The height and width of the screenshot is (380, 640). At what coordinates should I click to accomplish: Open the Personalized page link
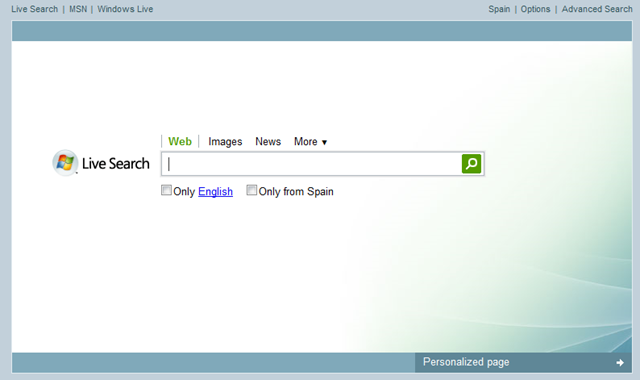[x=466, y=362]
